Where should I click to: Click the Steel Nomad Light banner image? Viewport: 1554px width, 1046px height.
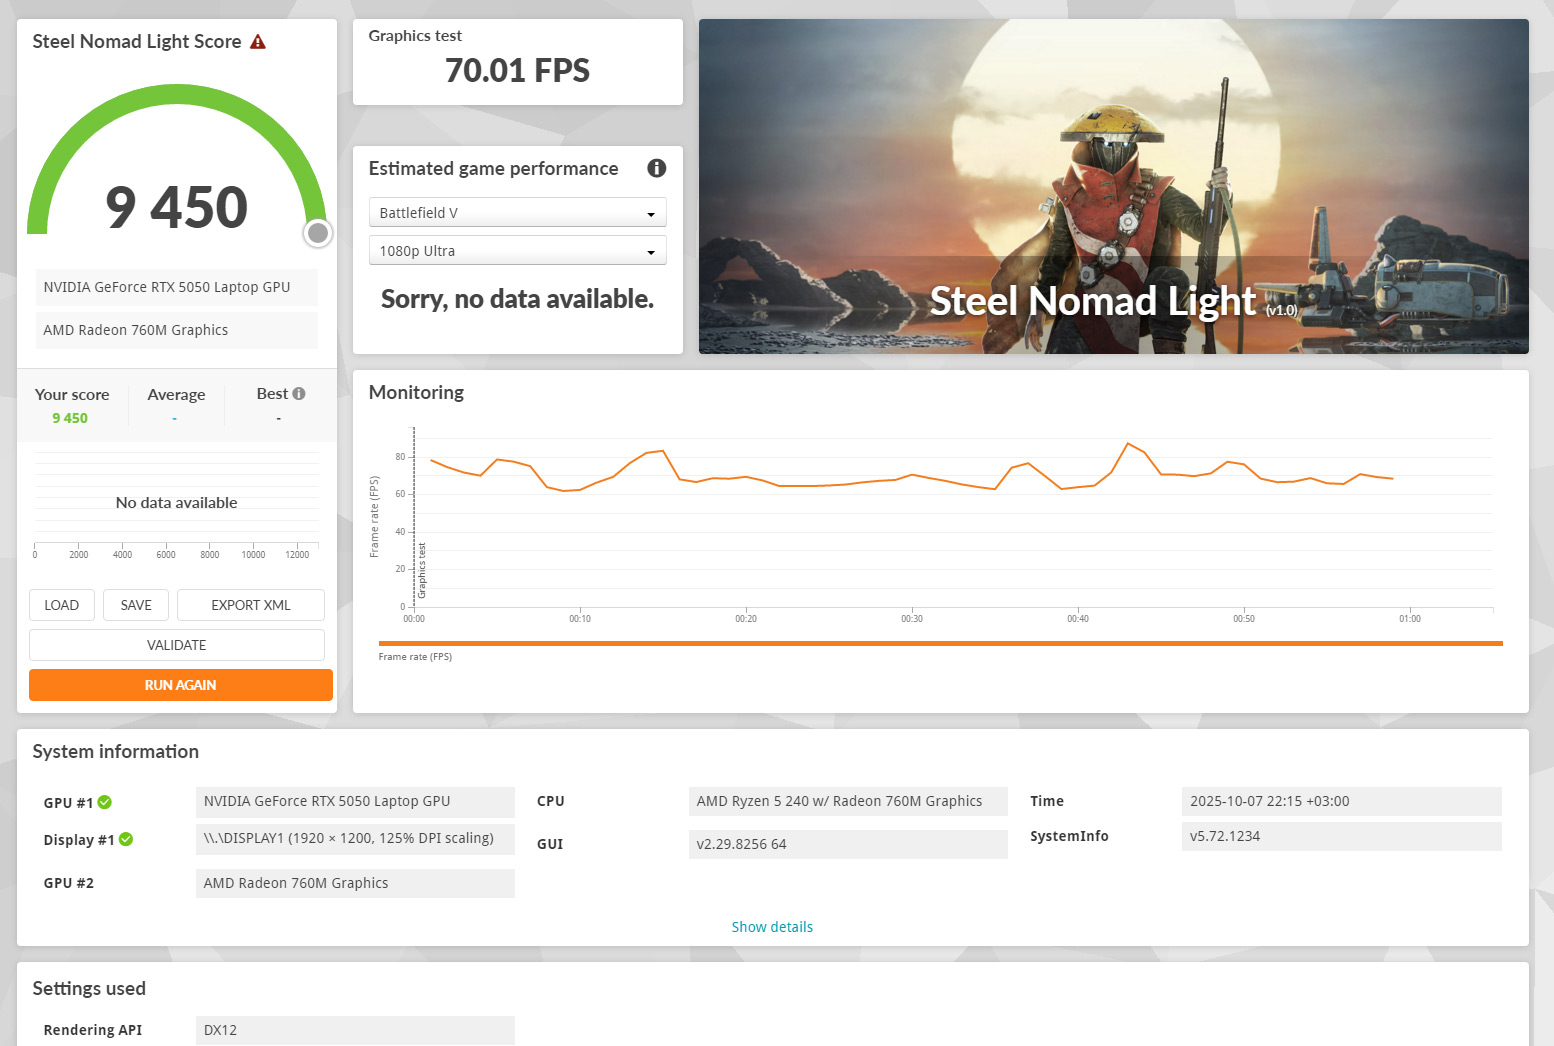click(x=1113, y=186)
